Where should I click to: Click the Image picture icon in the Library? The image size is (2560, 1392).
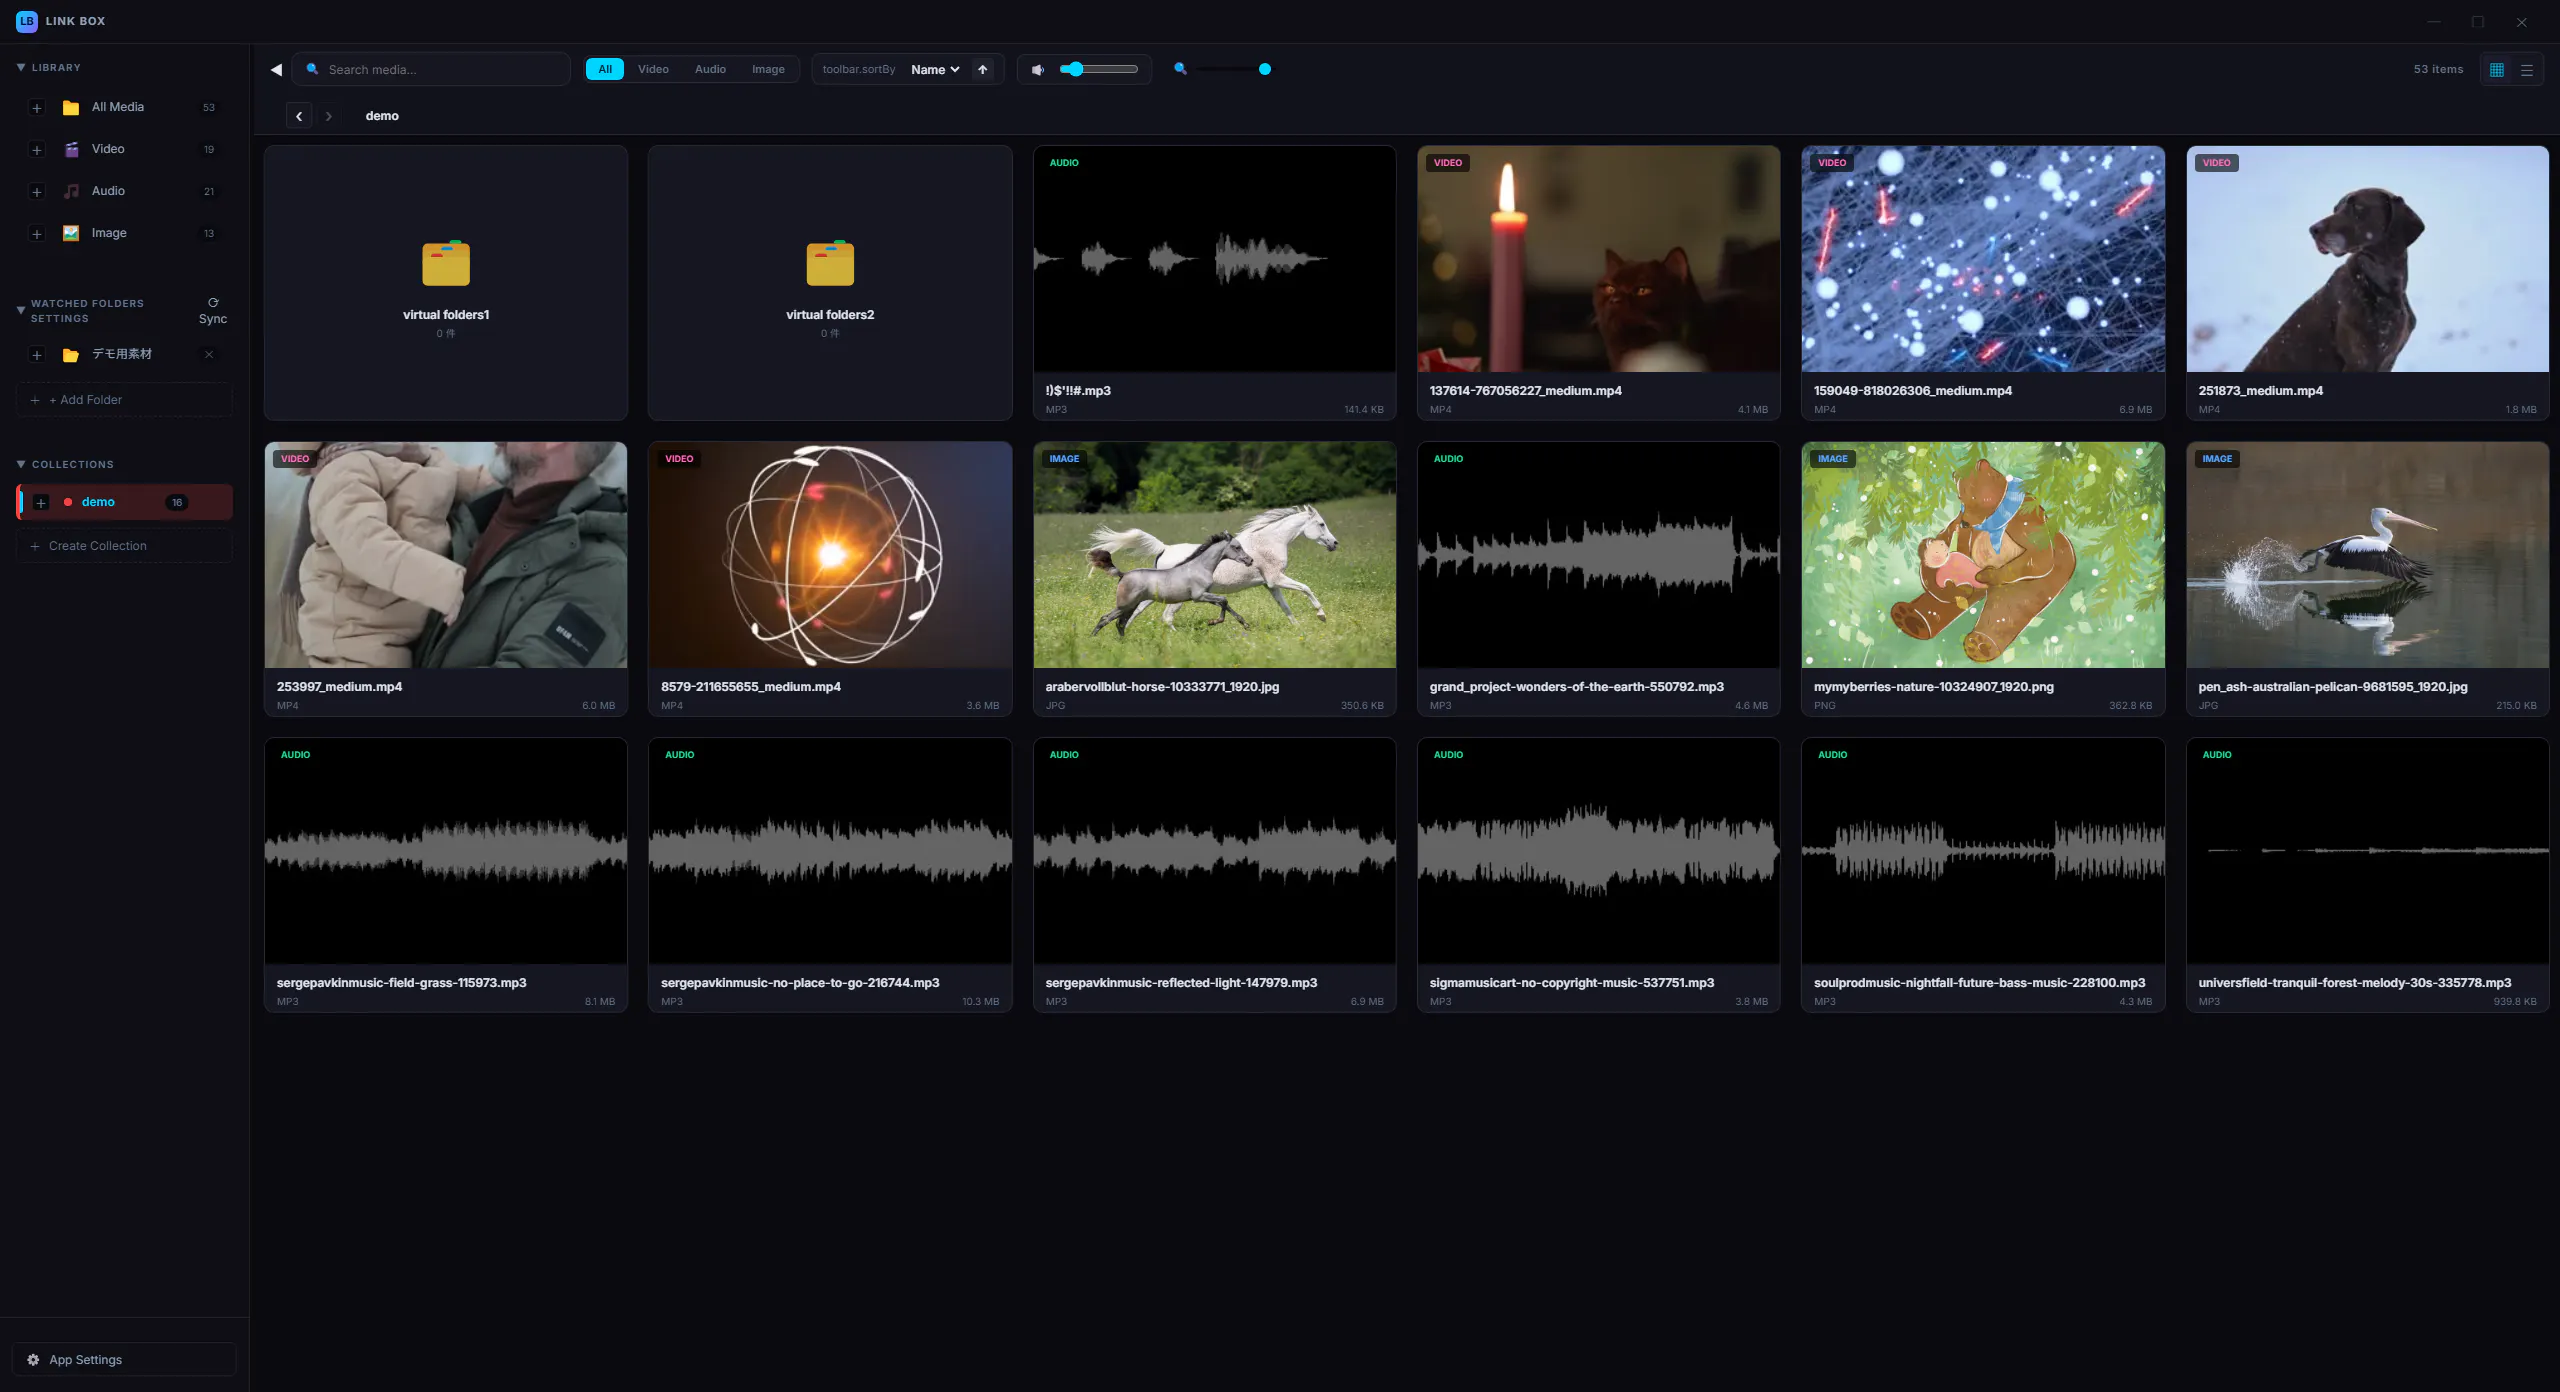(x=71, y=233)
